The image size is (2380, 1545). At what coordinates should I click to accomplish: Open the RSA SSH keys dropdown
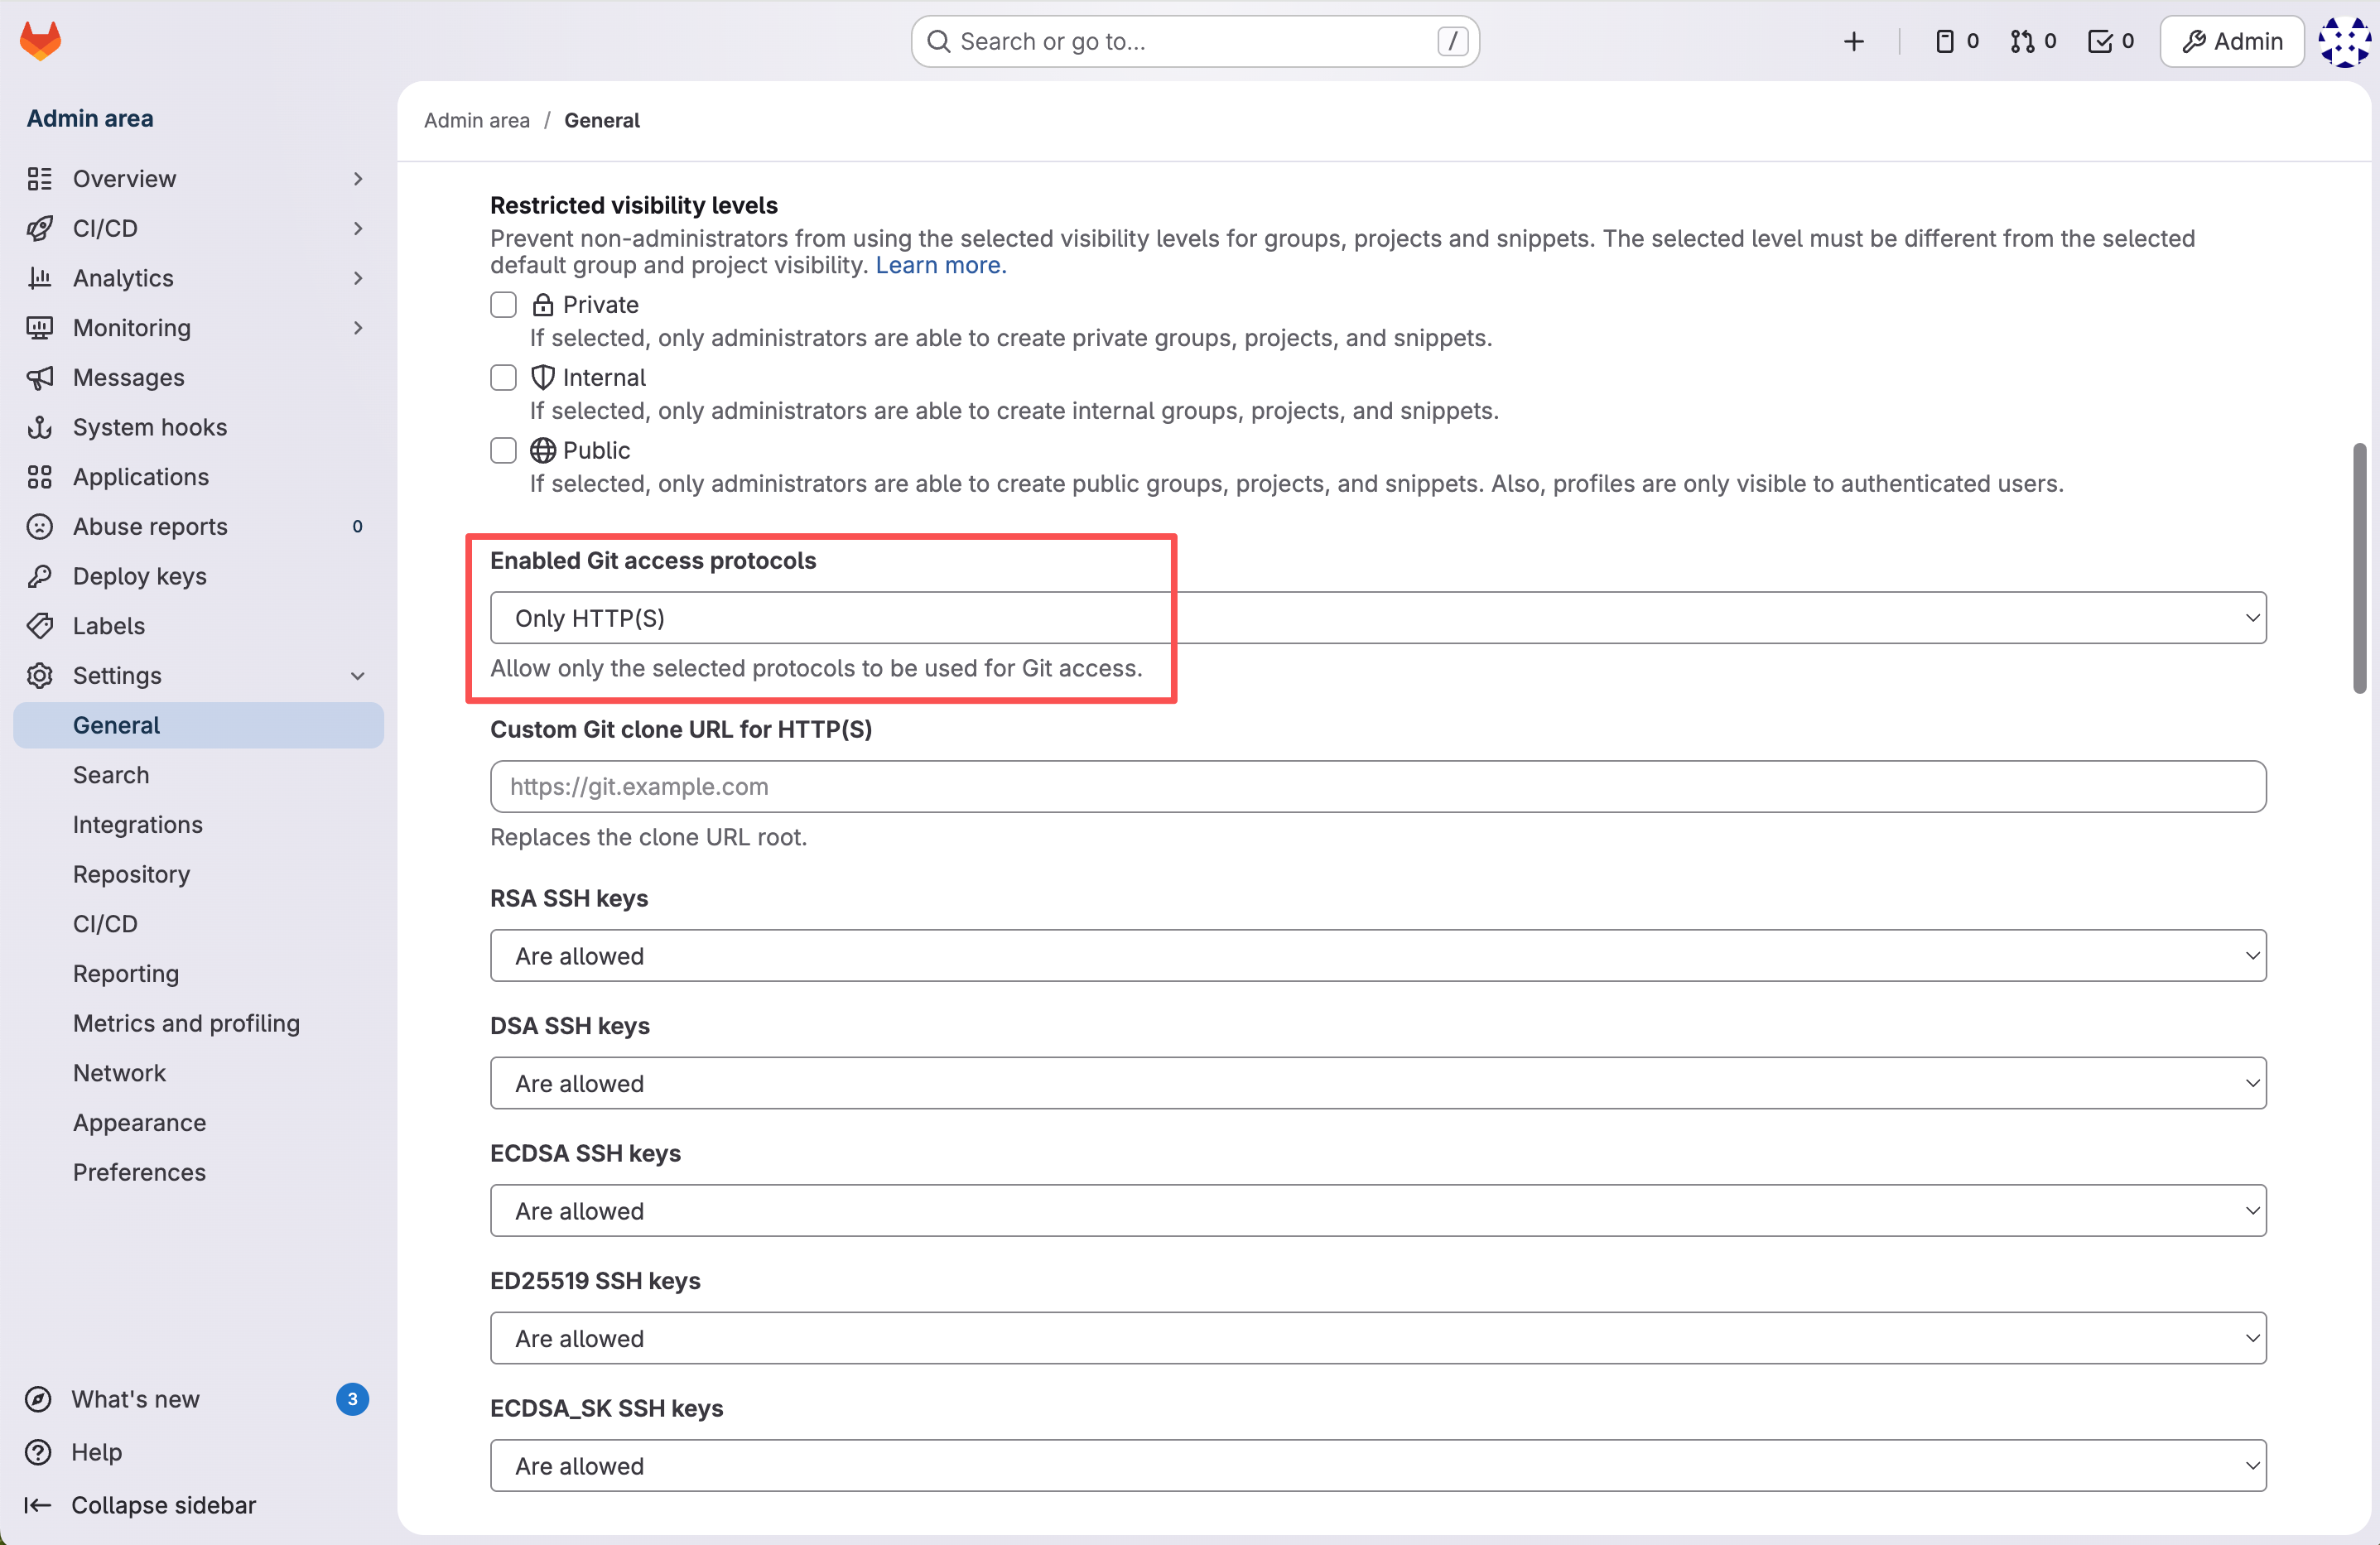coord(1377,955)
